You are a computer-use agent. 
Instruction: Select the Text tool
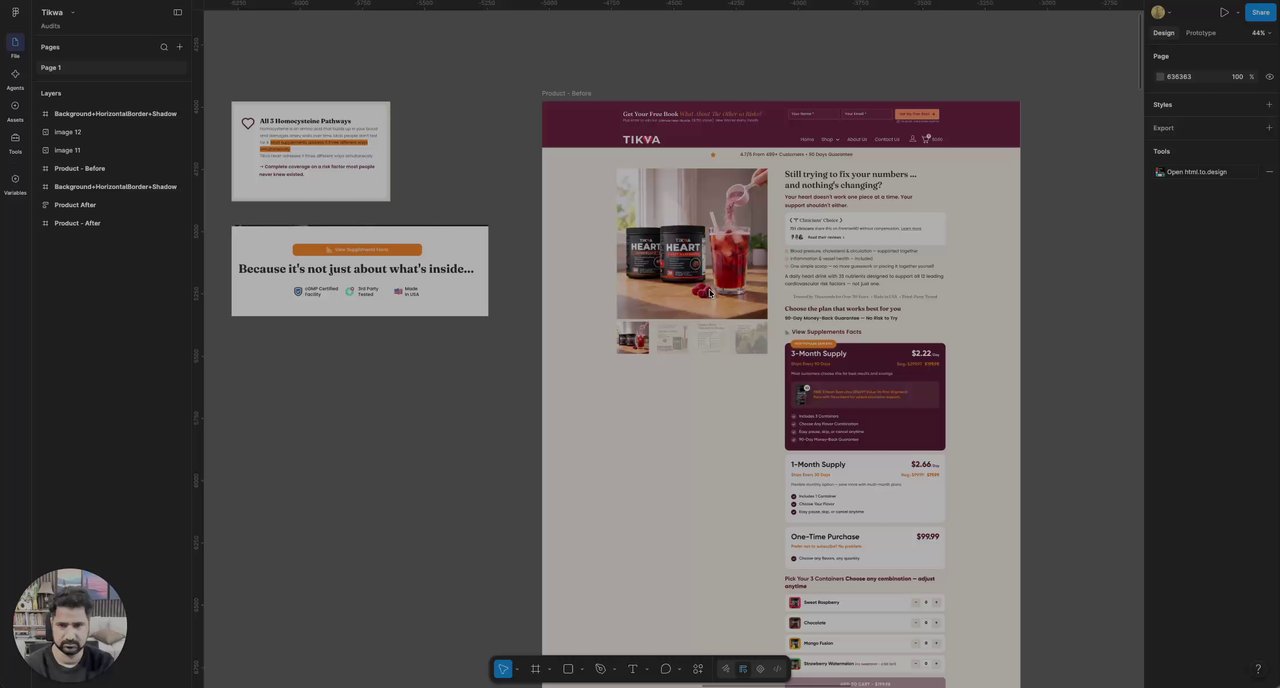pos(632,669)
